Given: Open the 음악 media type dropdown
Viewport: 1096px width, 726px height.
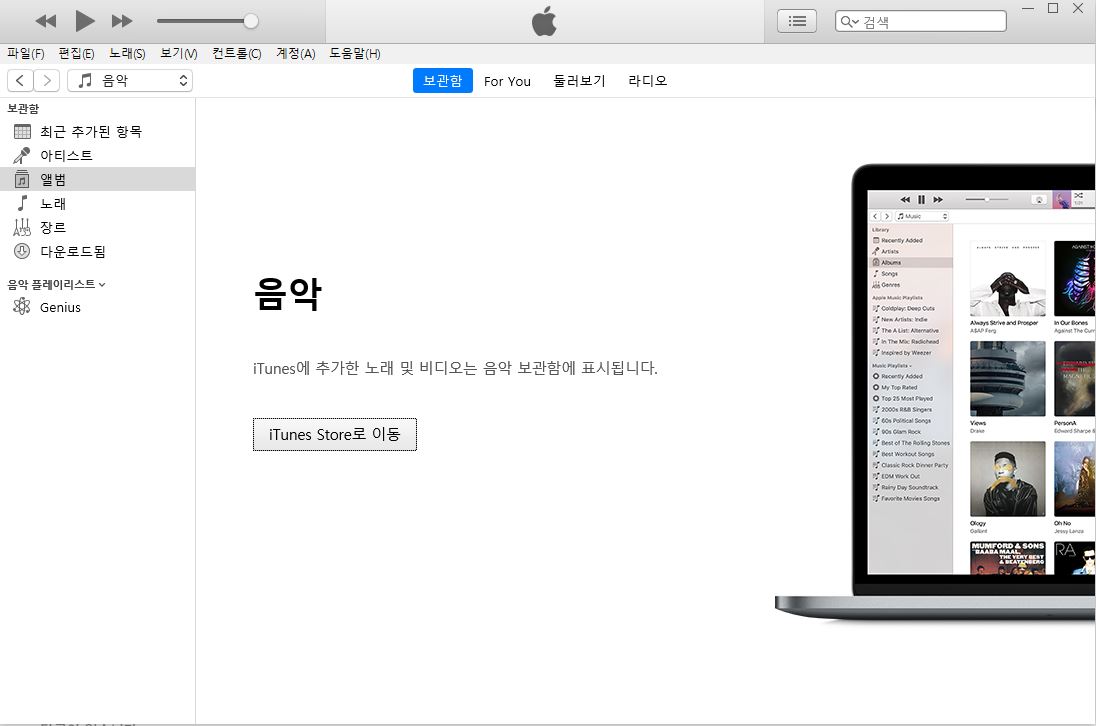Looking at the screenshot, I should pos(130,81).
